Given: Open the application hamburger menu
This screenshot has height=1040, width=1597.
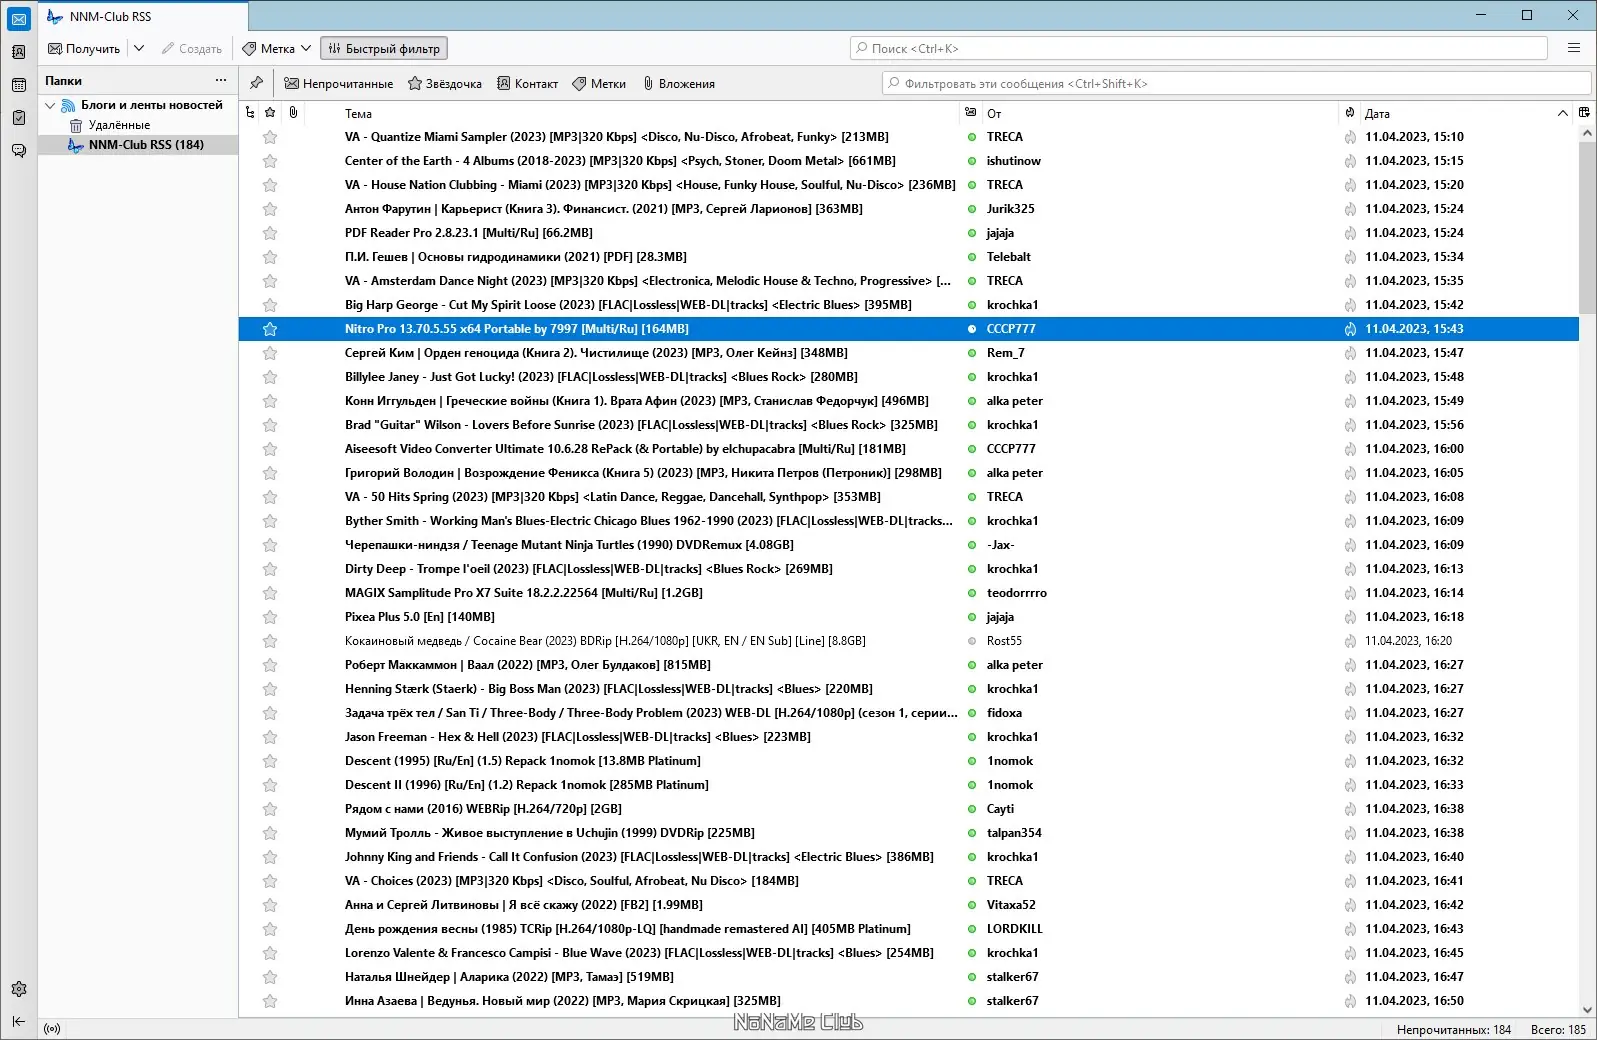Looking at the screenshot, I should (1574, 48).
